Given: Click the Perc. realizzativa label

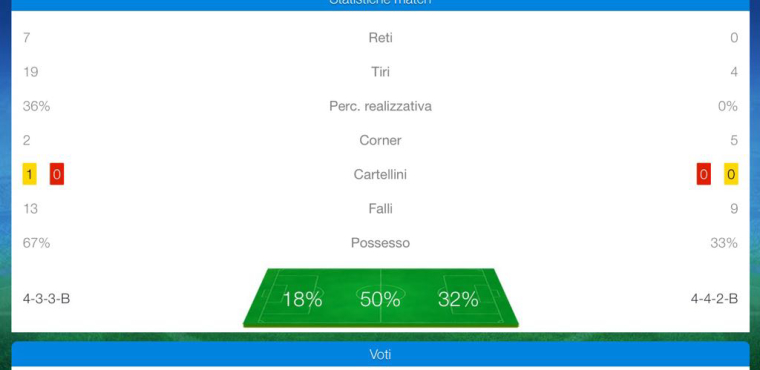Looking at the screenshot, I should pos(380,106).
